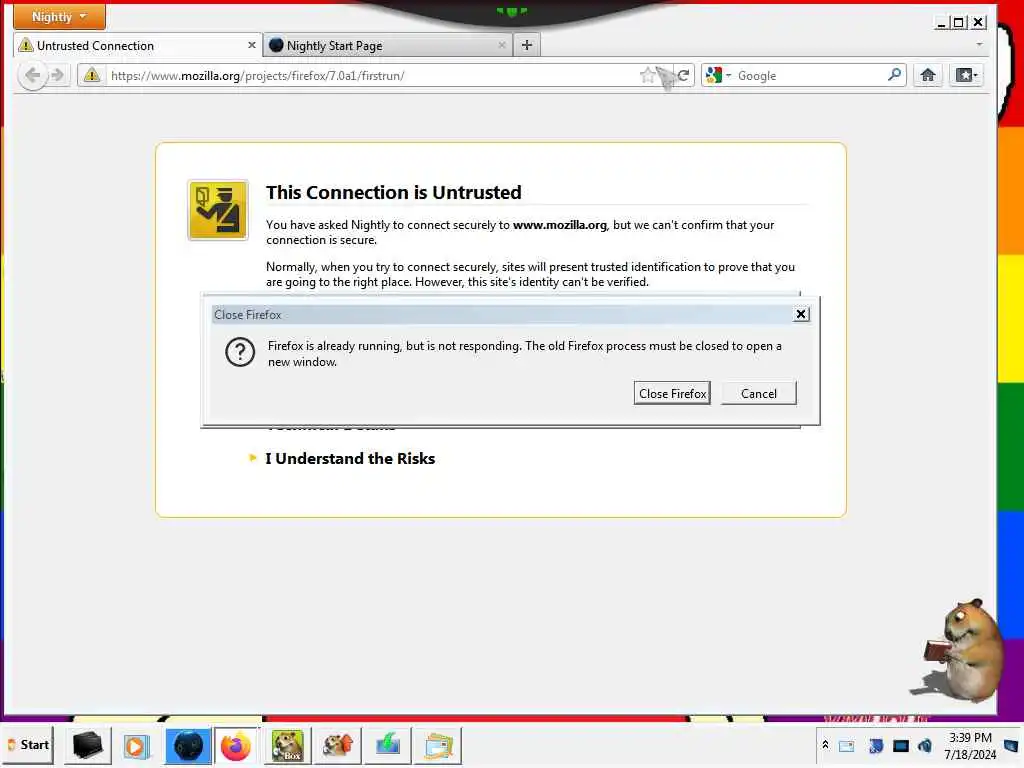Open the bookmarks menu button
Screen dimensions: 1024x768
coord(967,76)
